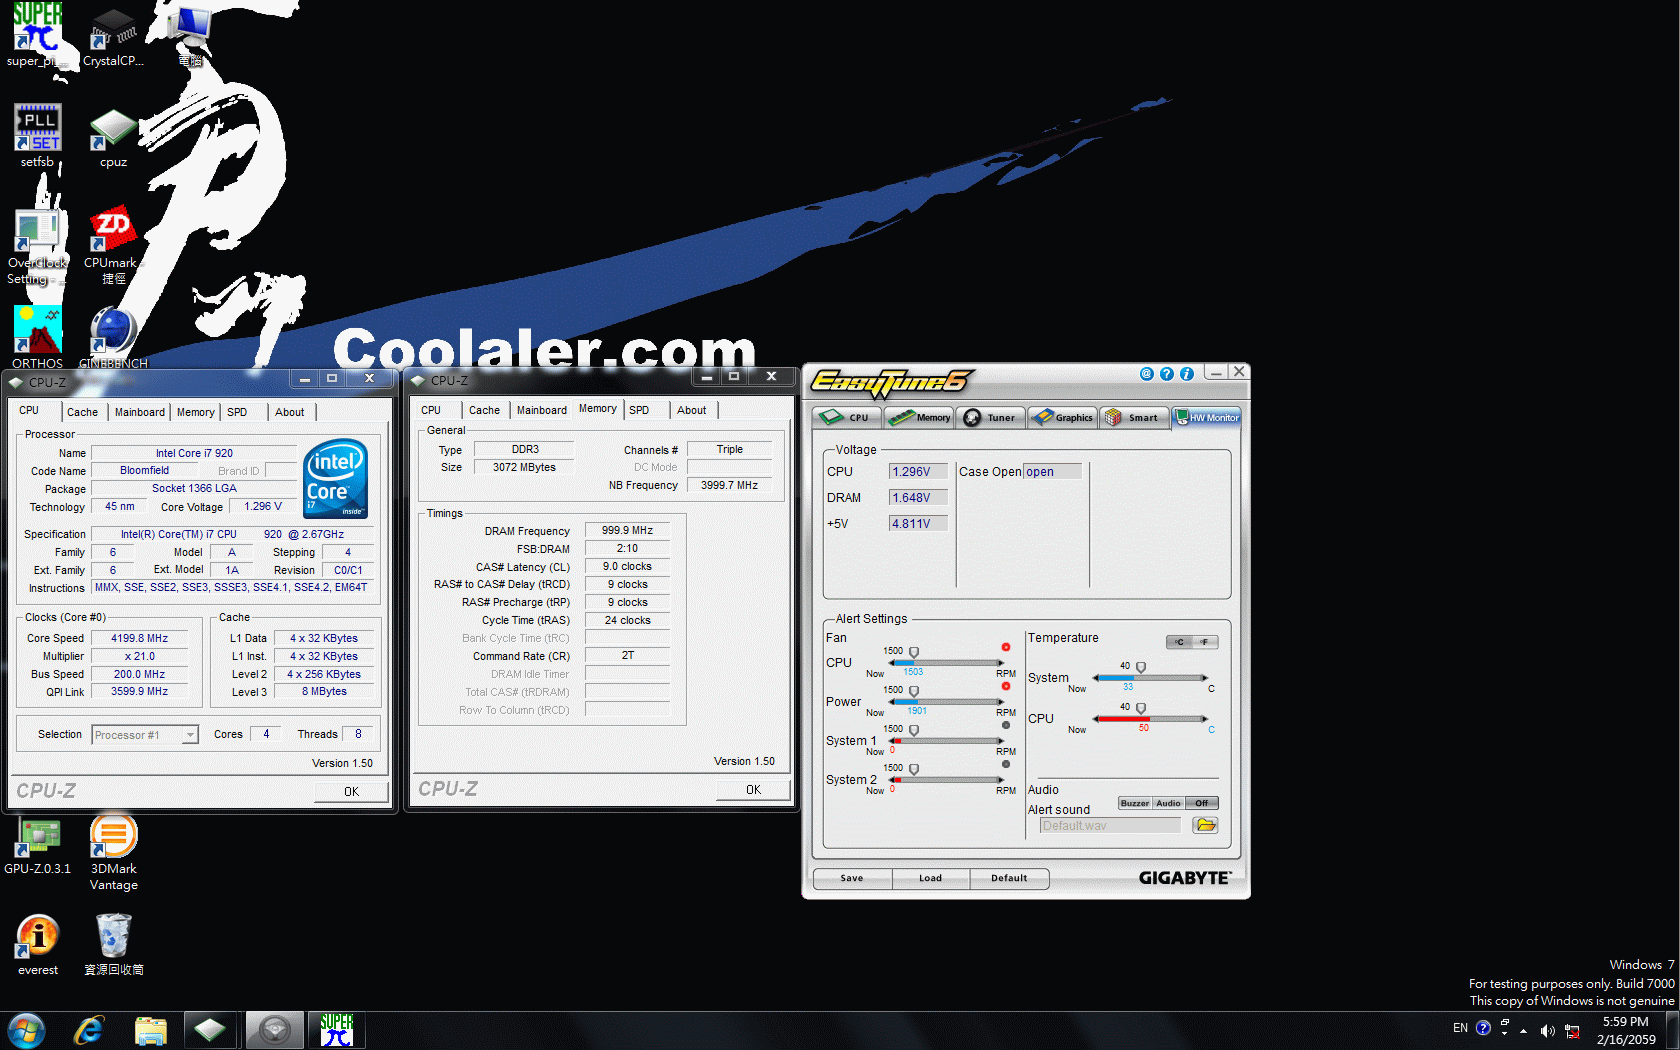Switch to EasyTune6 Tuner tab
Screen dimensions: 1680x1050
tap(991, 418)
